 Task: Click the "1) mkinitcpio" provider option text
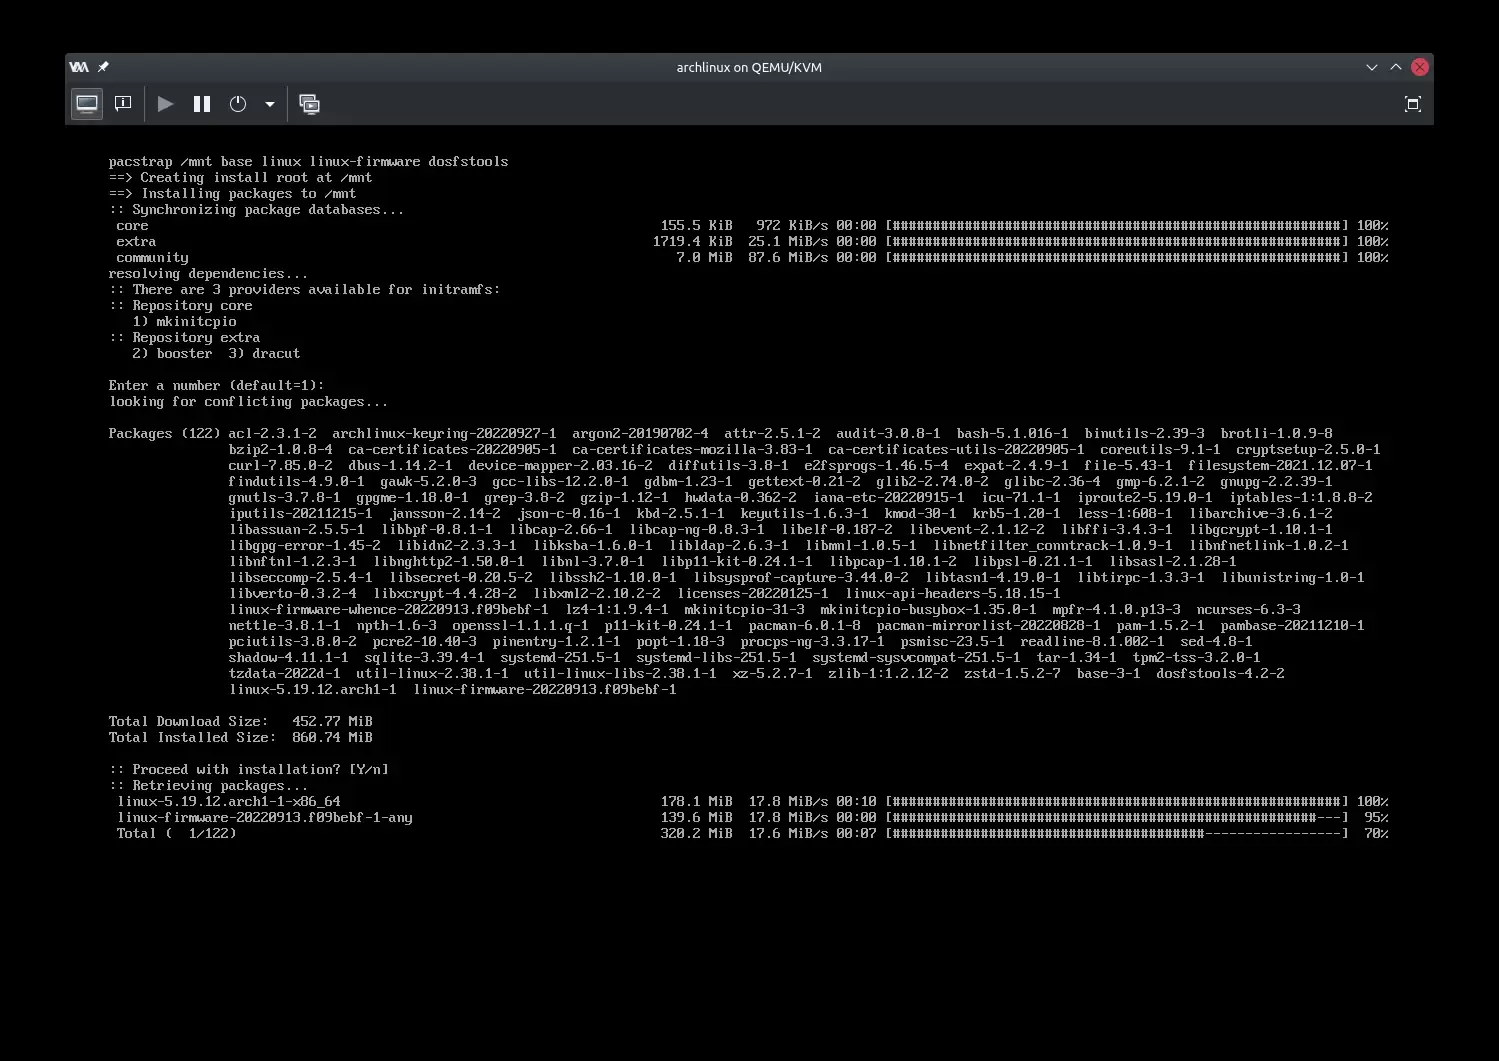(184, 322)
